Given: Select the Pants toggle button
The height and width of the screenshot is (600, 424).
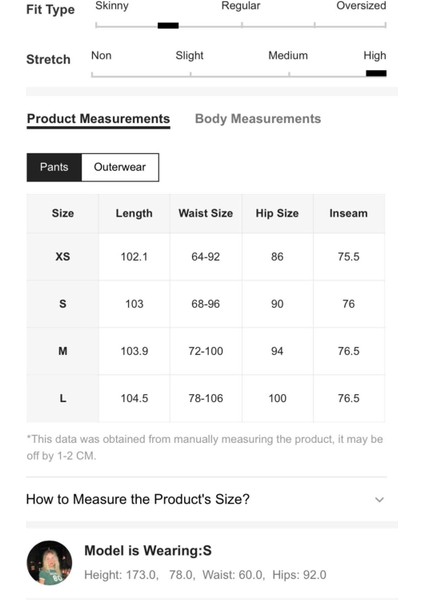Looking at the screenshot, I should click(x=54, y=167).
